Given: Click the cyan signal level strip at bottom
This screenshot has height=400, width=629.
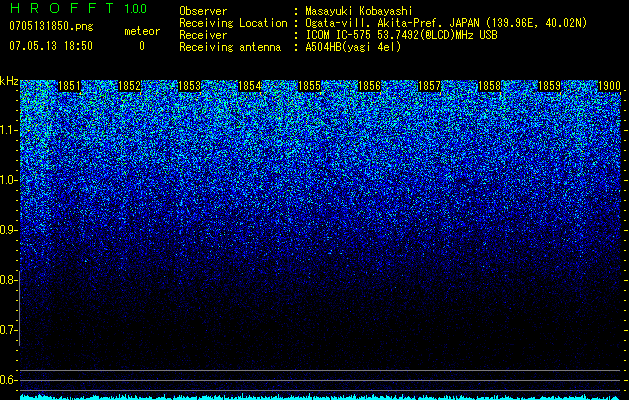Looking at the screenshot, I should point(320,397).
